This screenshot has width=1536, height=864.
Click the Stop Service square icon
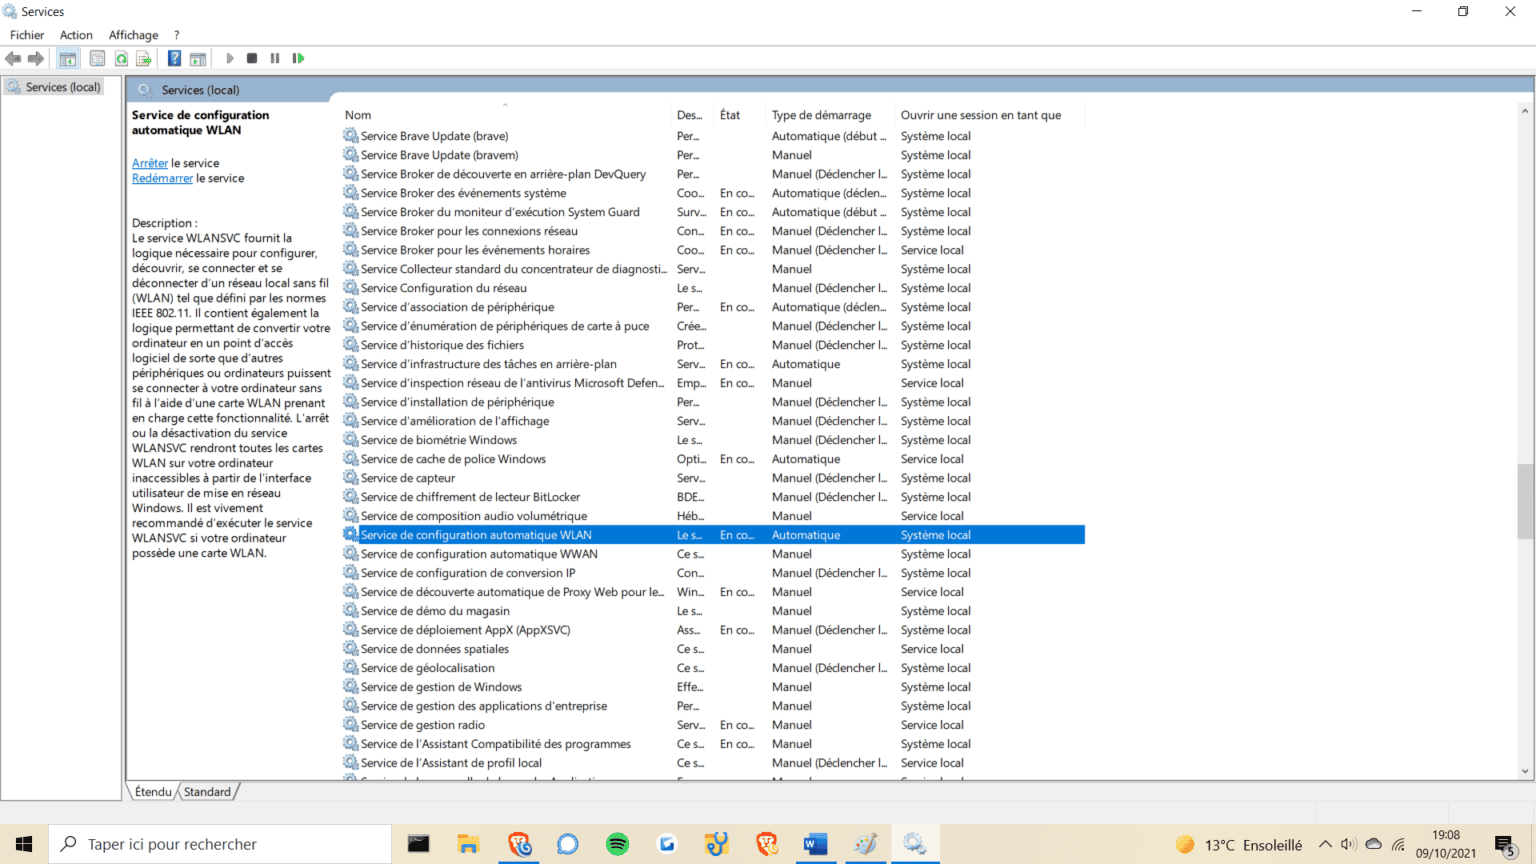(252, 59)
